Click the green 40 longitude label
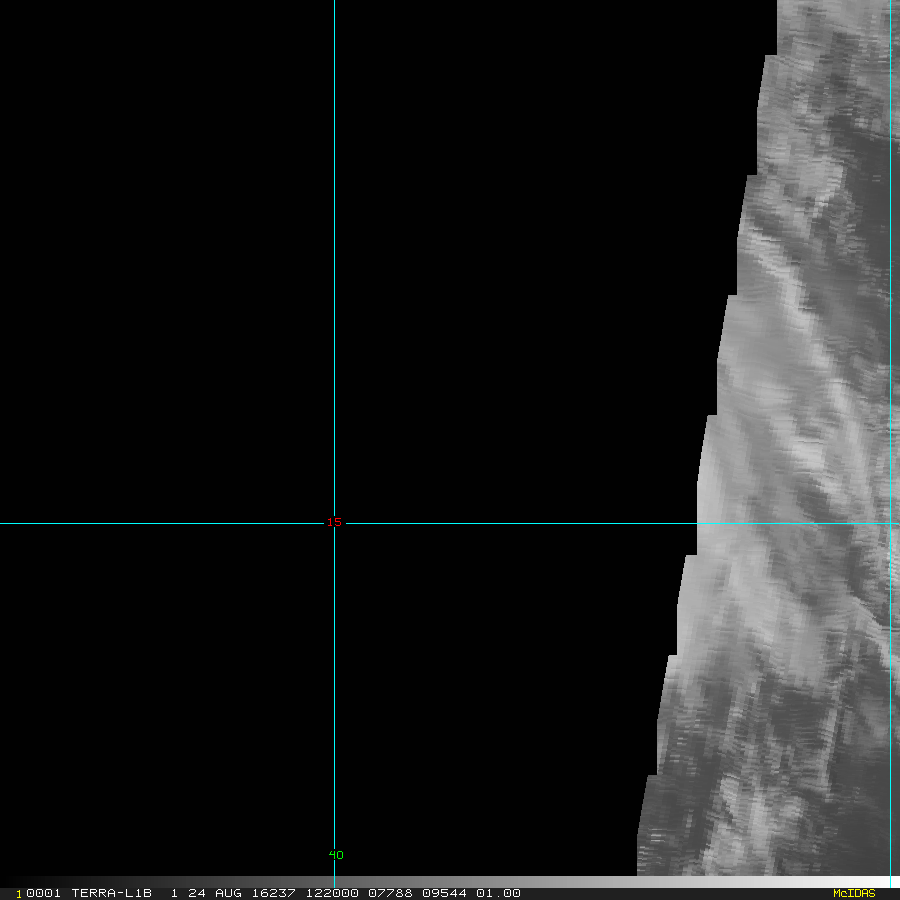The width and height of the screenshot is (900, 900). point(336,855)
